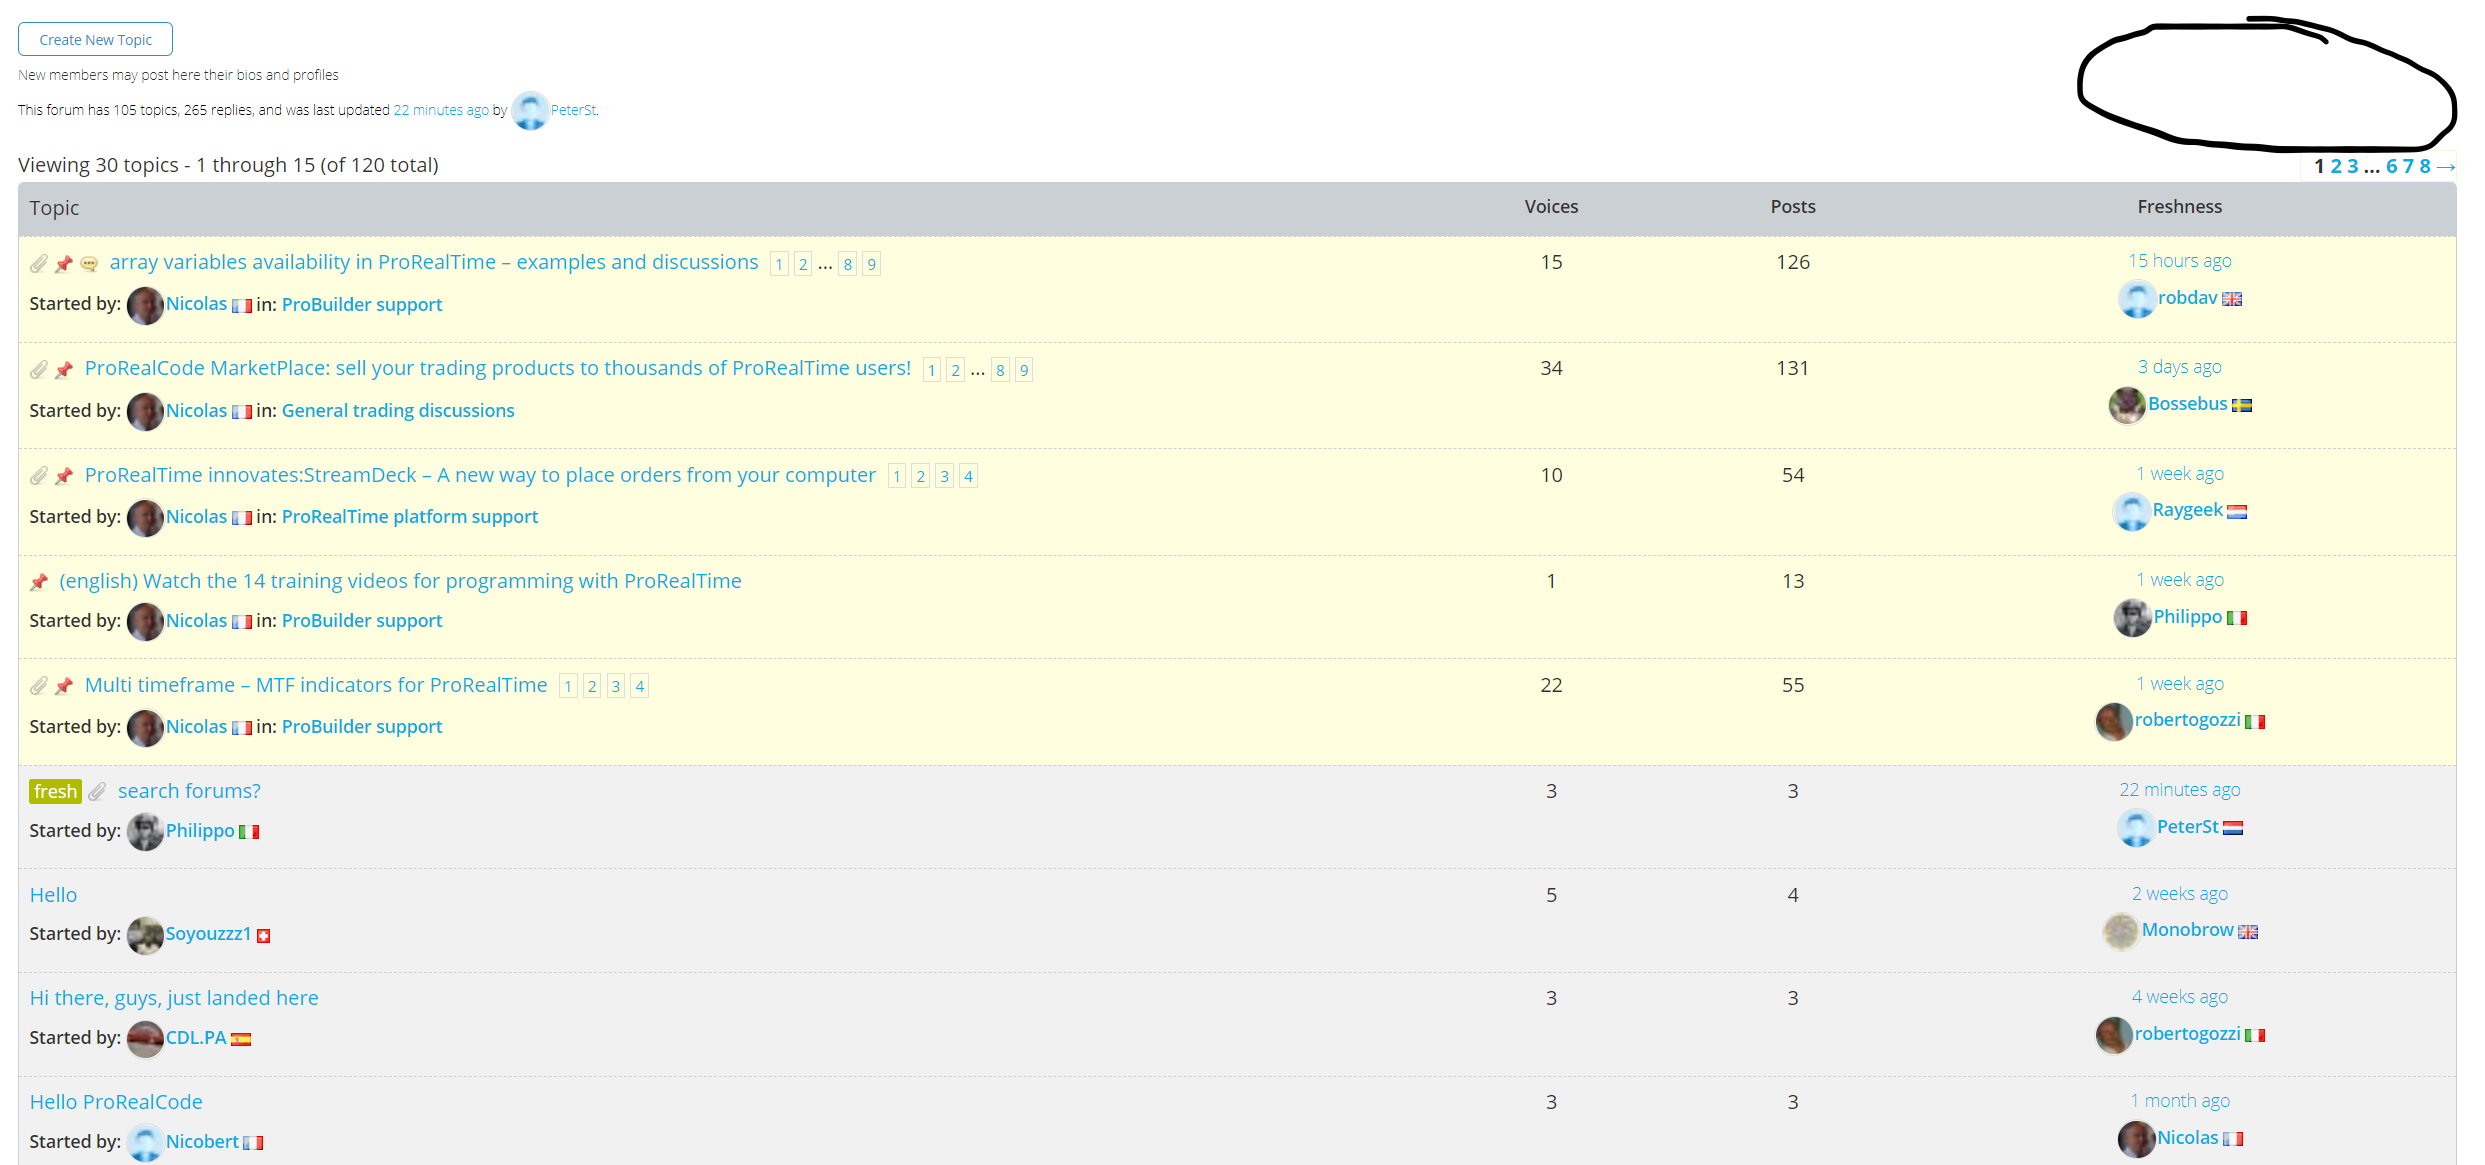Open Monobrow's user profile link
2485x1165 pixels.
point(2187,930)
